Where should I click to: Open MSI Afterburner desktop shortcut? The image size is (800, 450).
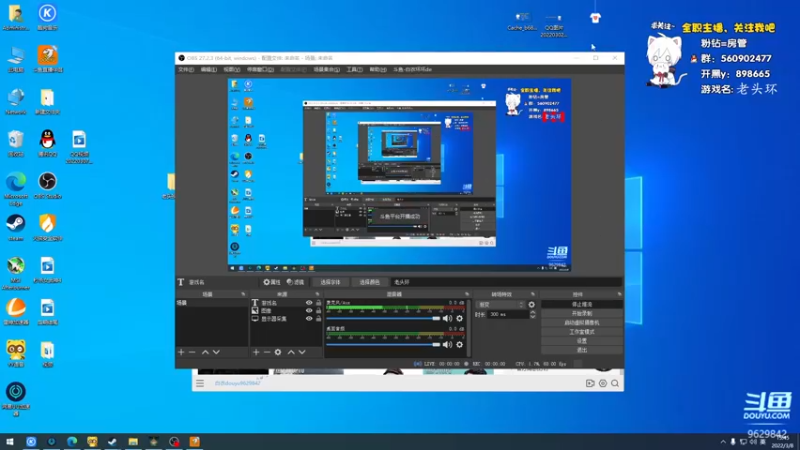(x=16, y=273)
